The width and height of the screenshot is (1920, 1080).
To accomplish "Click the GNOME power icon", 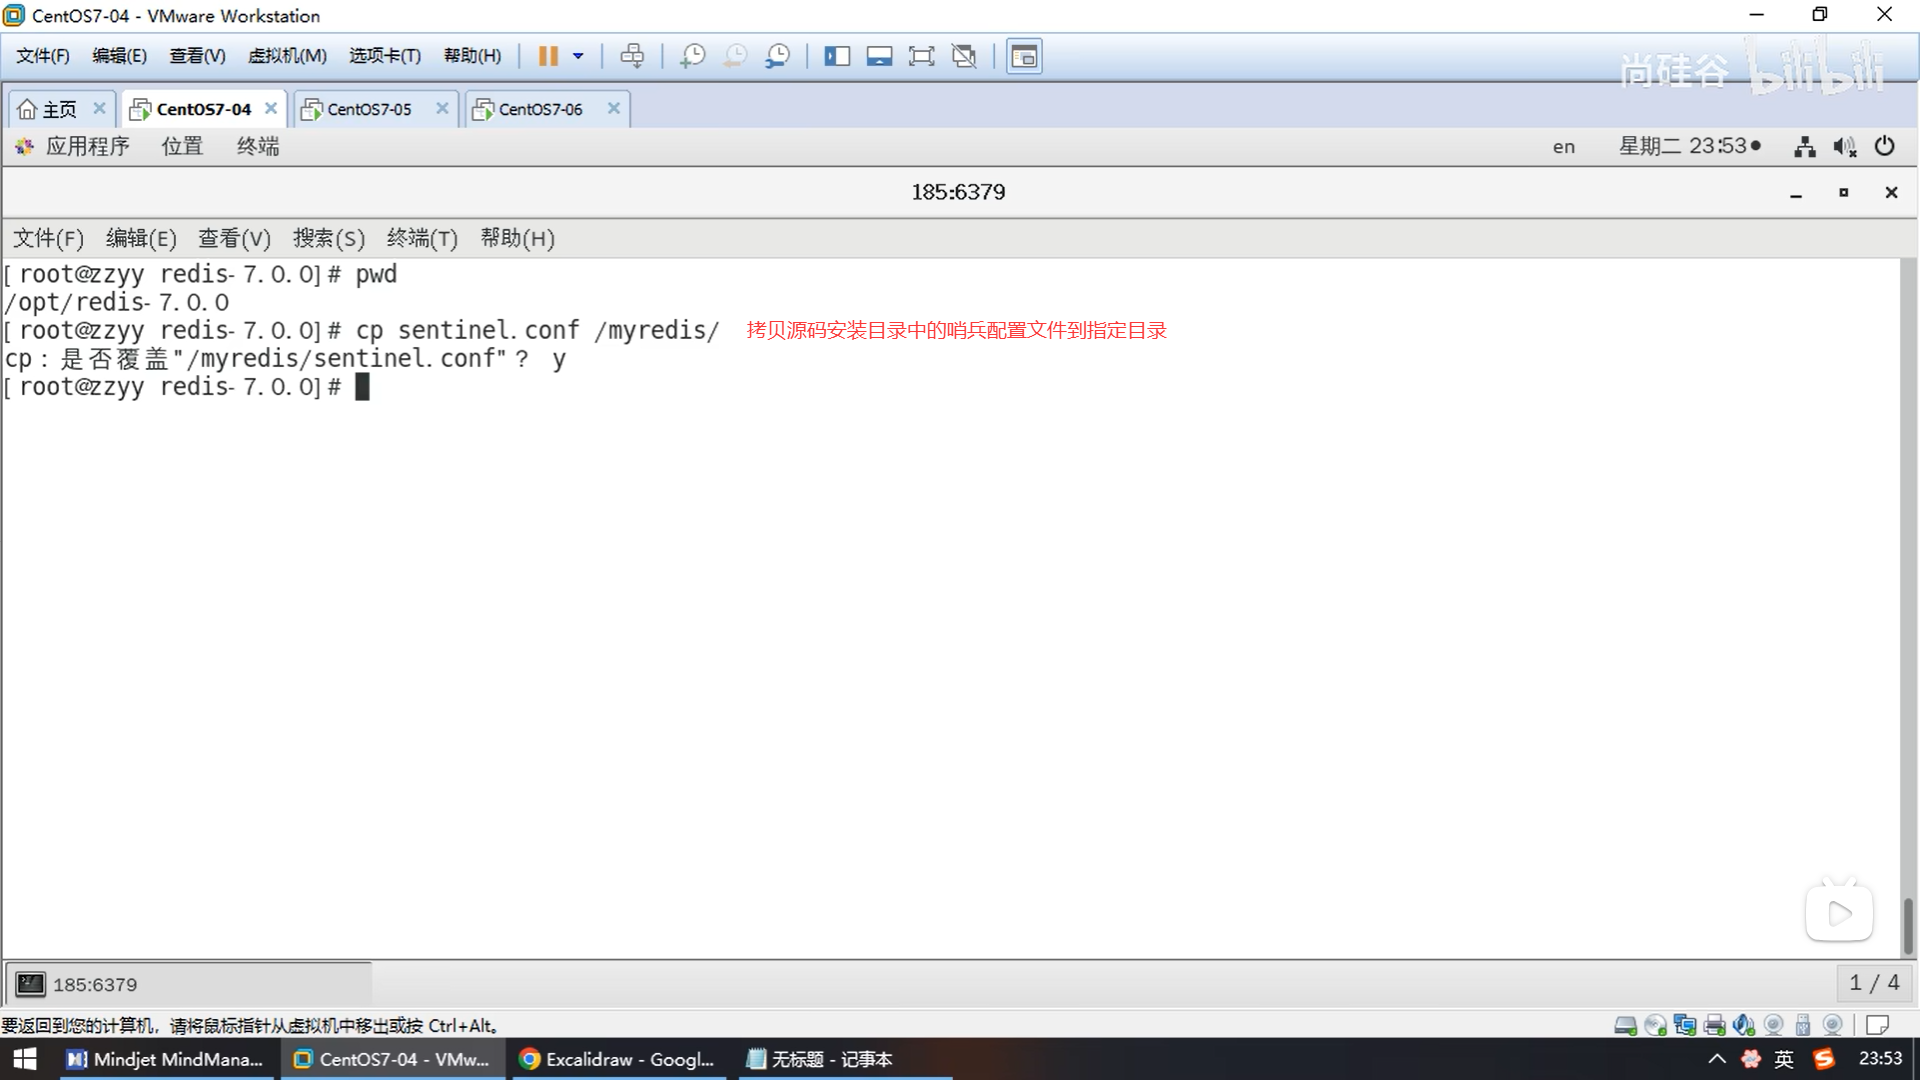I will [x=1884, y=146].
